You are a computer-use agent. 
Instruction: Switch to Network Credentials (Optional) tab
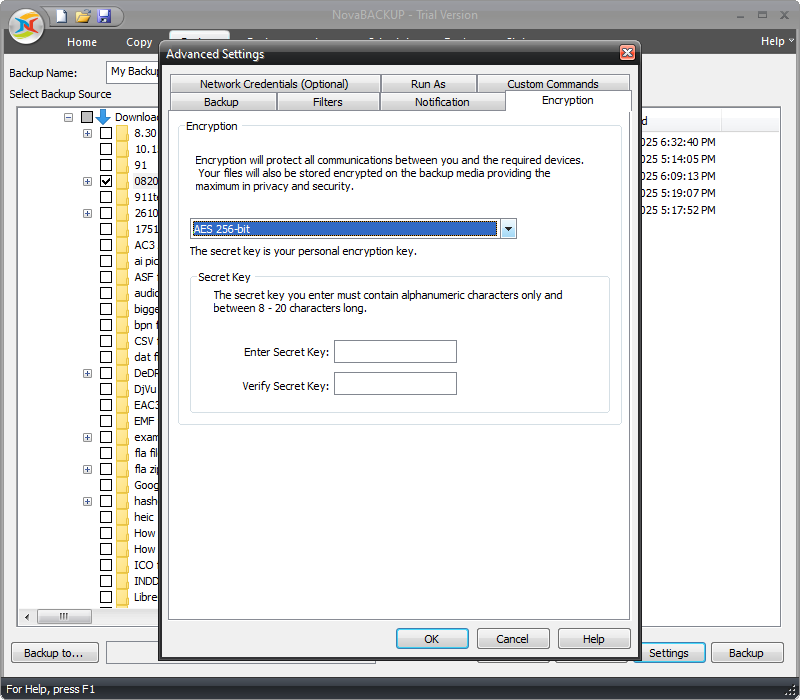(x=274, y=84)
